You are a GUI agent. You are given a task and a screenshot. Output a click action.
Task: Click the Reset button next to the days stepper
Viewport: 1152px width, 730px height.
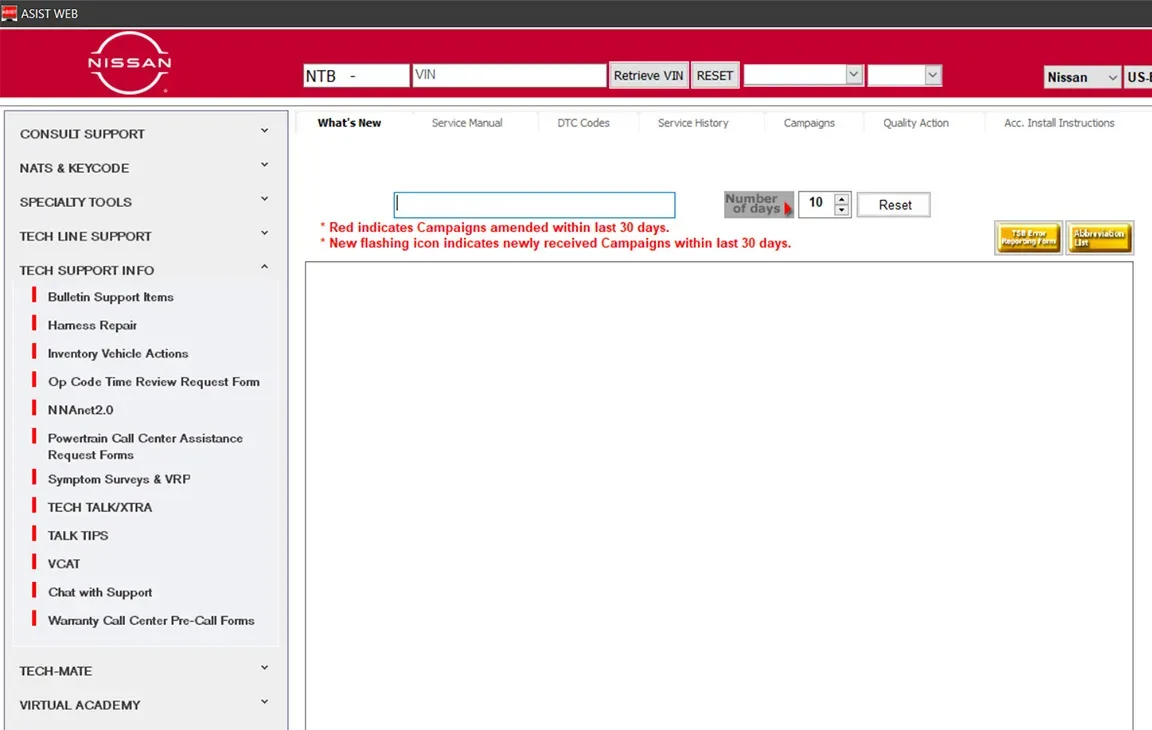[894, 205]
